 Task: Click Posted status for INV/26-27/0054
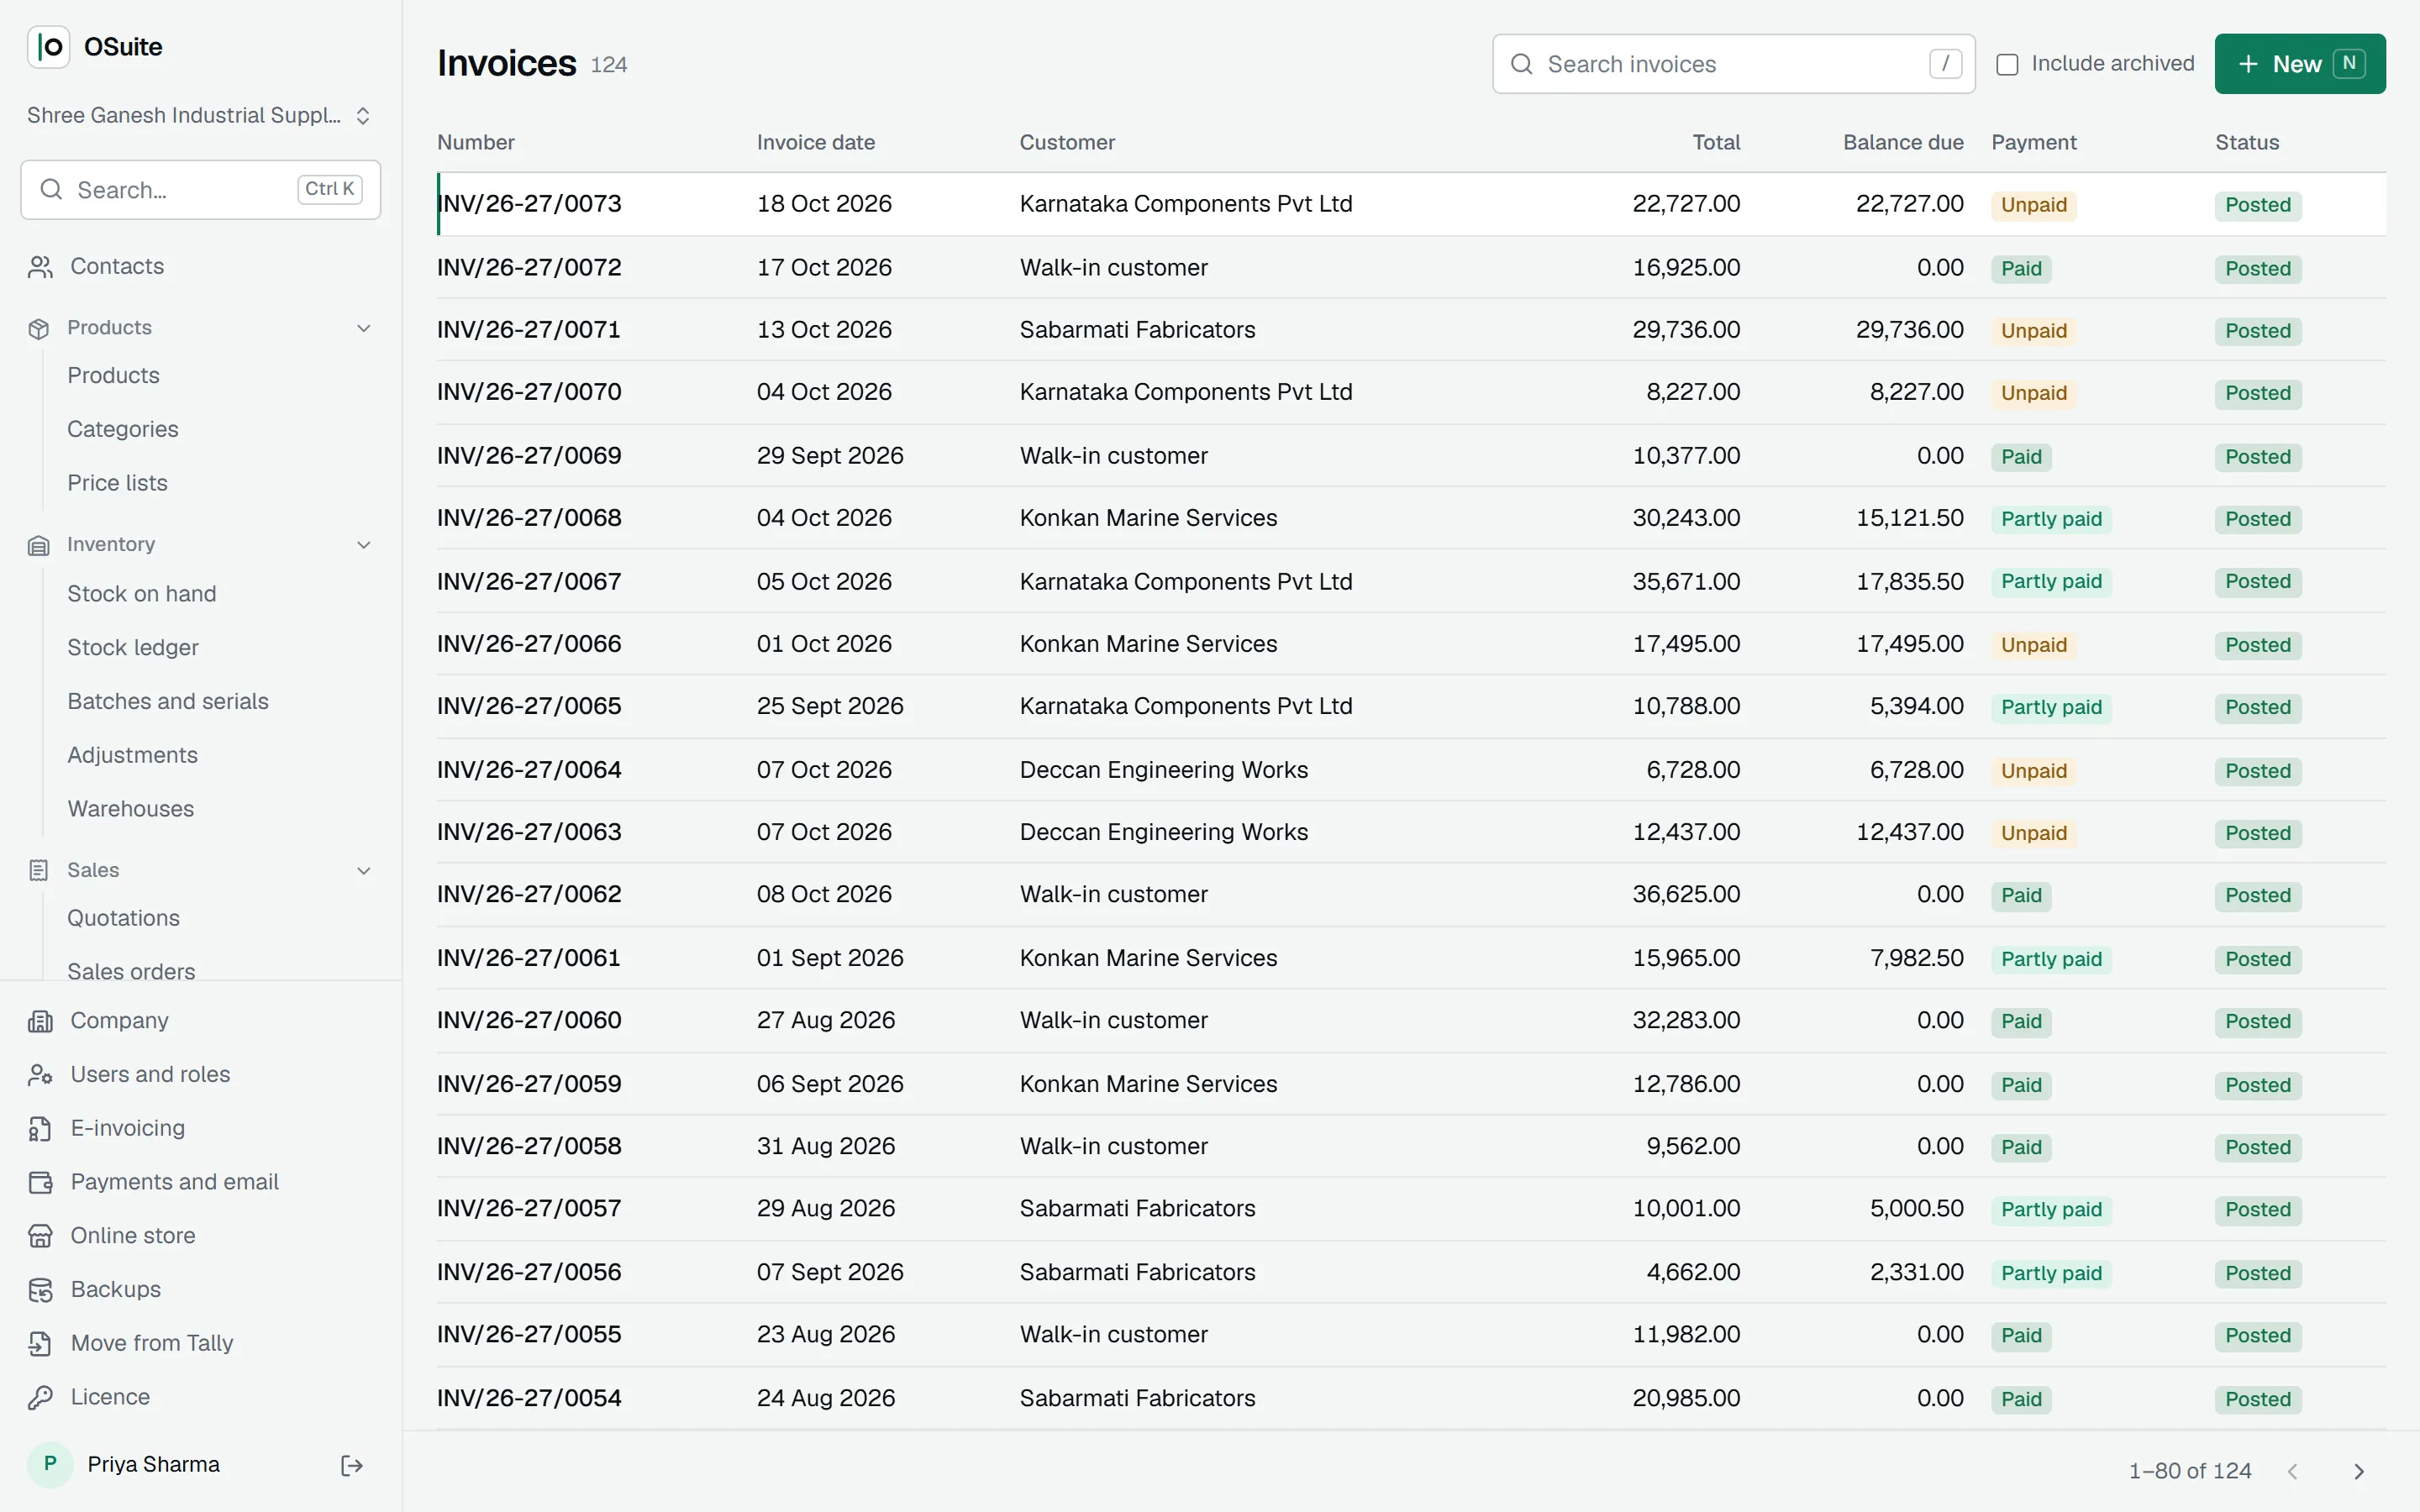click(x=2257, y=1399)
